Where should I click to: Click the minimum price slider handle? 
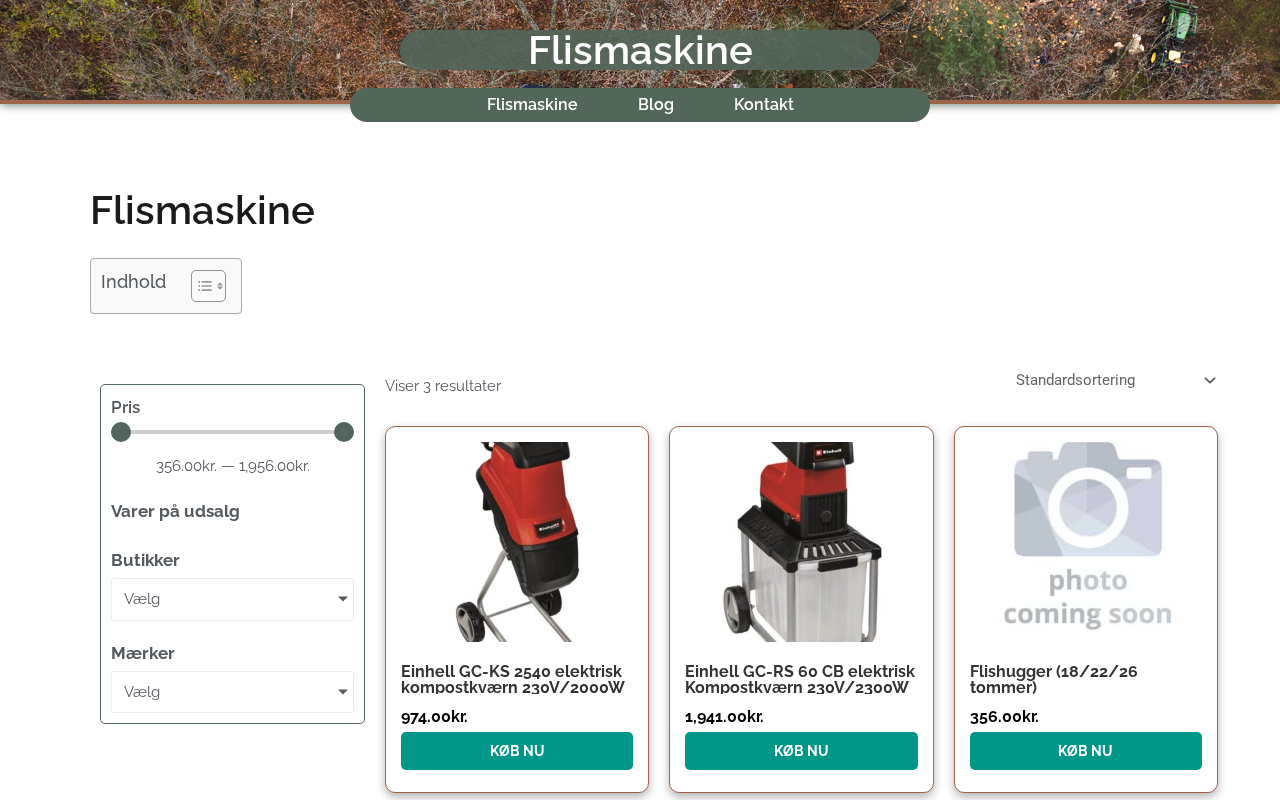point(121,432)
